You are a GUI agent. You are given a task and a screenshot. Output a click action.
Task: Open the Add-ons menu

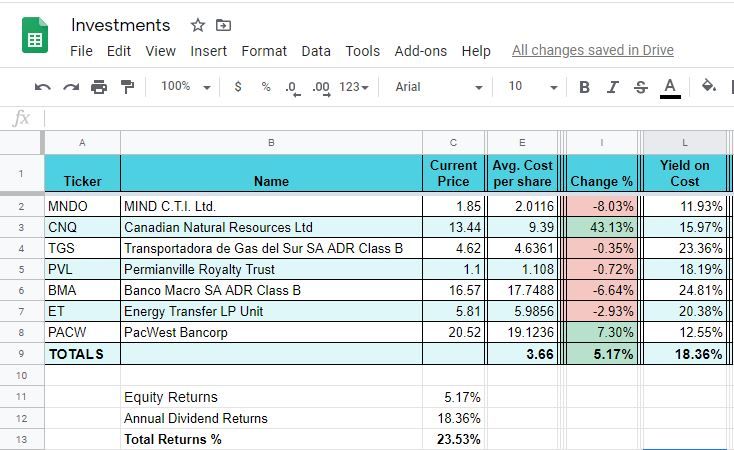coord(421,51)
